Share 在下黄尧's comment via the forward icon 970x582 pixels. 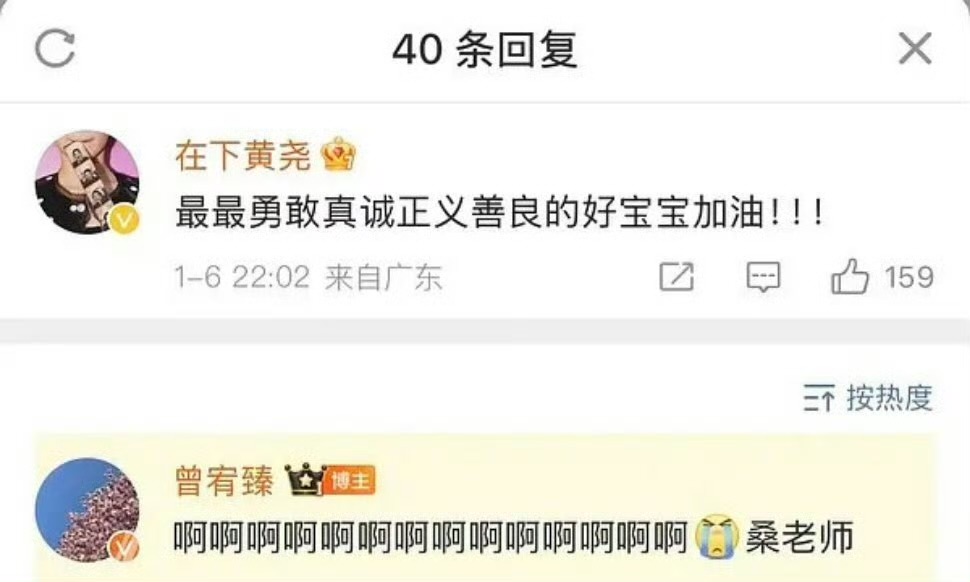click(x=676, y=276)
